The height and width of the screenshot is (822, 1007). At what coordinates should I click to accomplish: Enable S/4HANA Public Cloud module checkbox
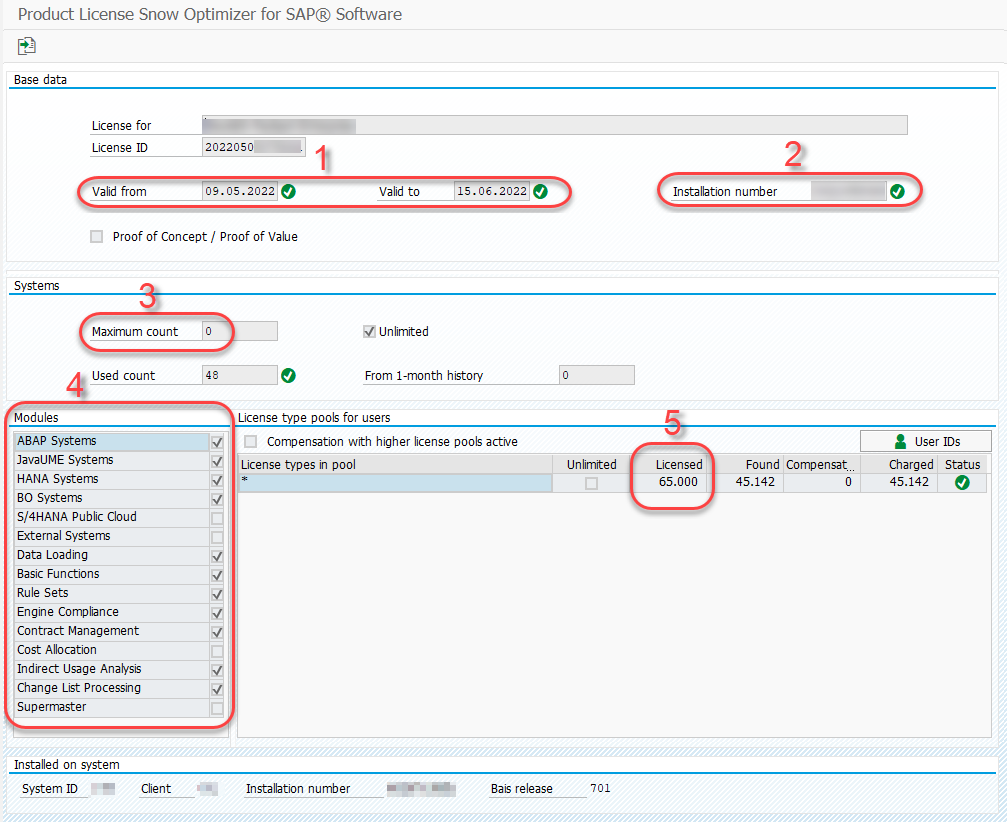[x=217, y=518]
